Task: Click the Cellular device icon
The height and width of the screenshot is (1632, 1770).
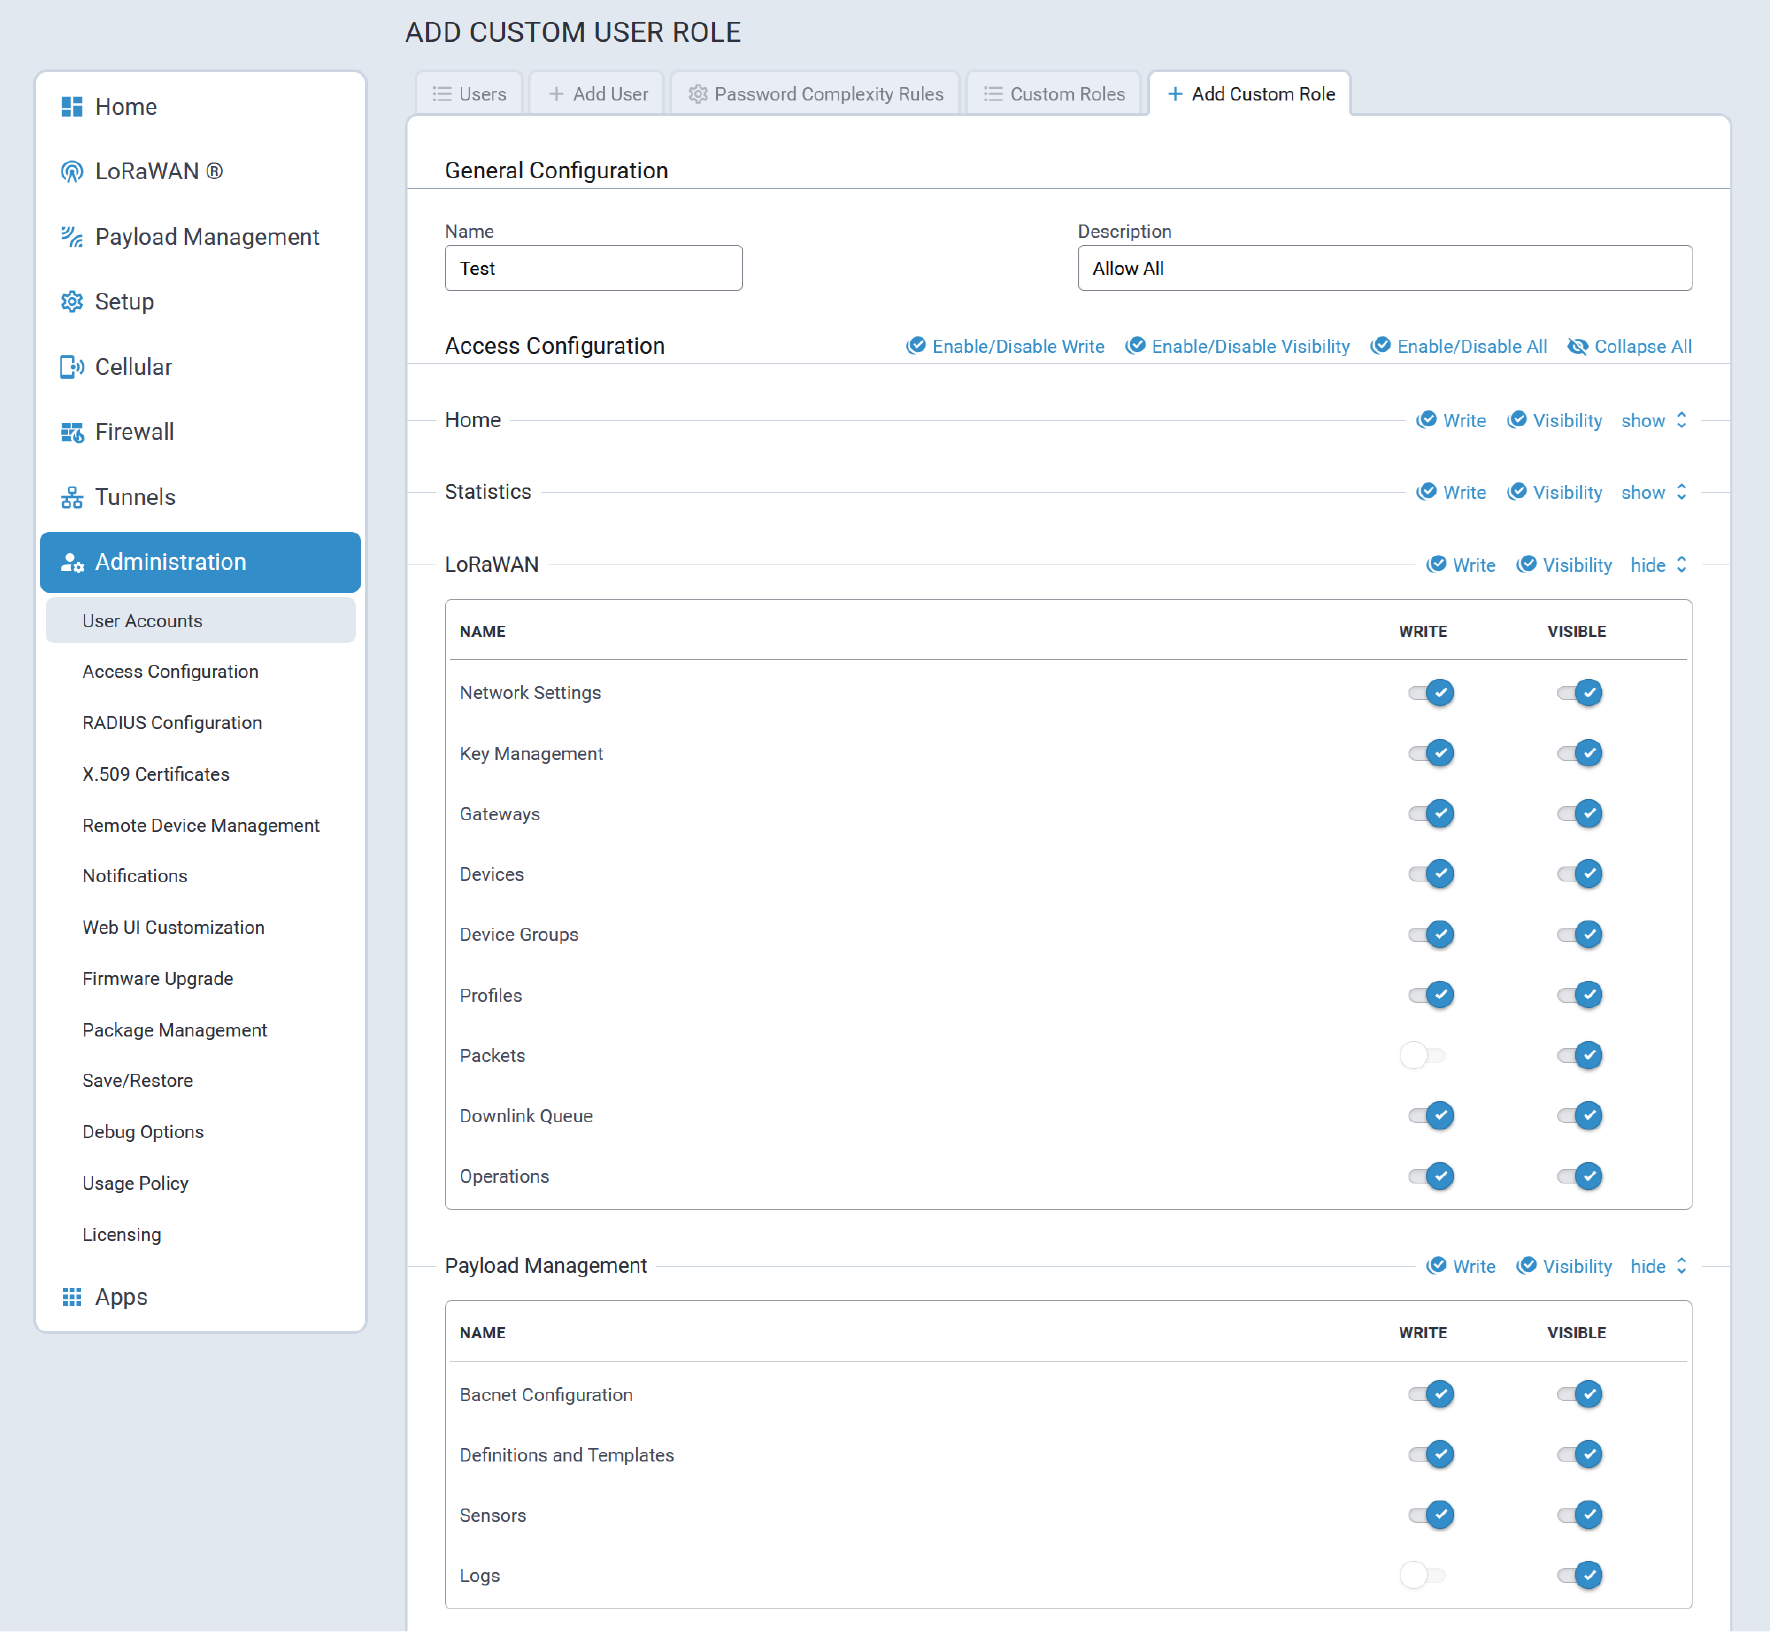Action: [71, 367]
